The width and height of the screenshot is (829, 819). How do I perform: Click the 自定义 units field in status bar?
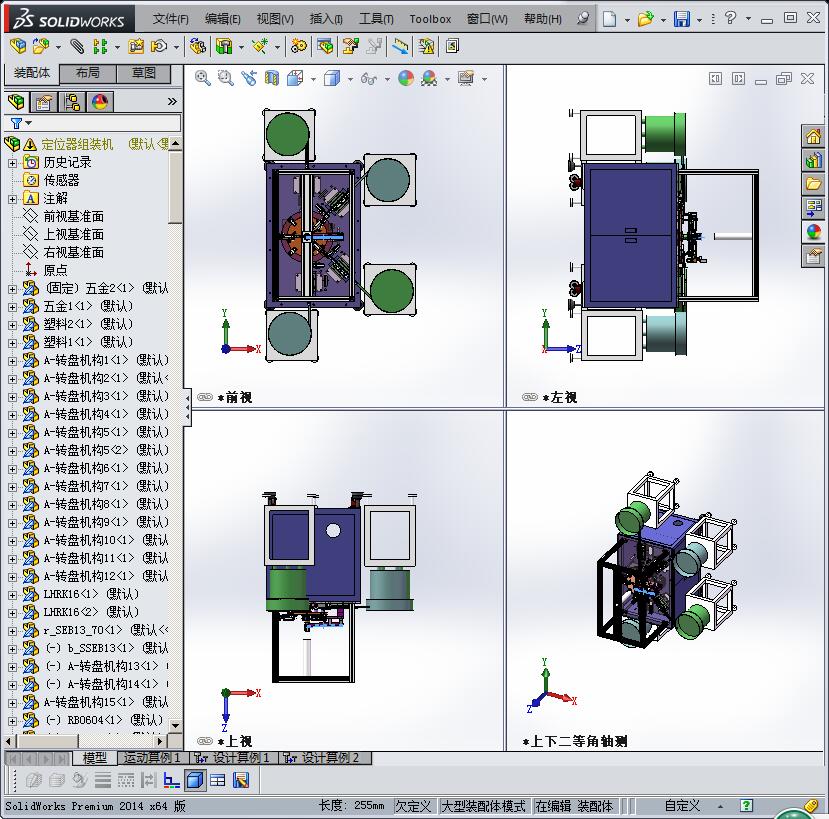682,806
